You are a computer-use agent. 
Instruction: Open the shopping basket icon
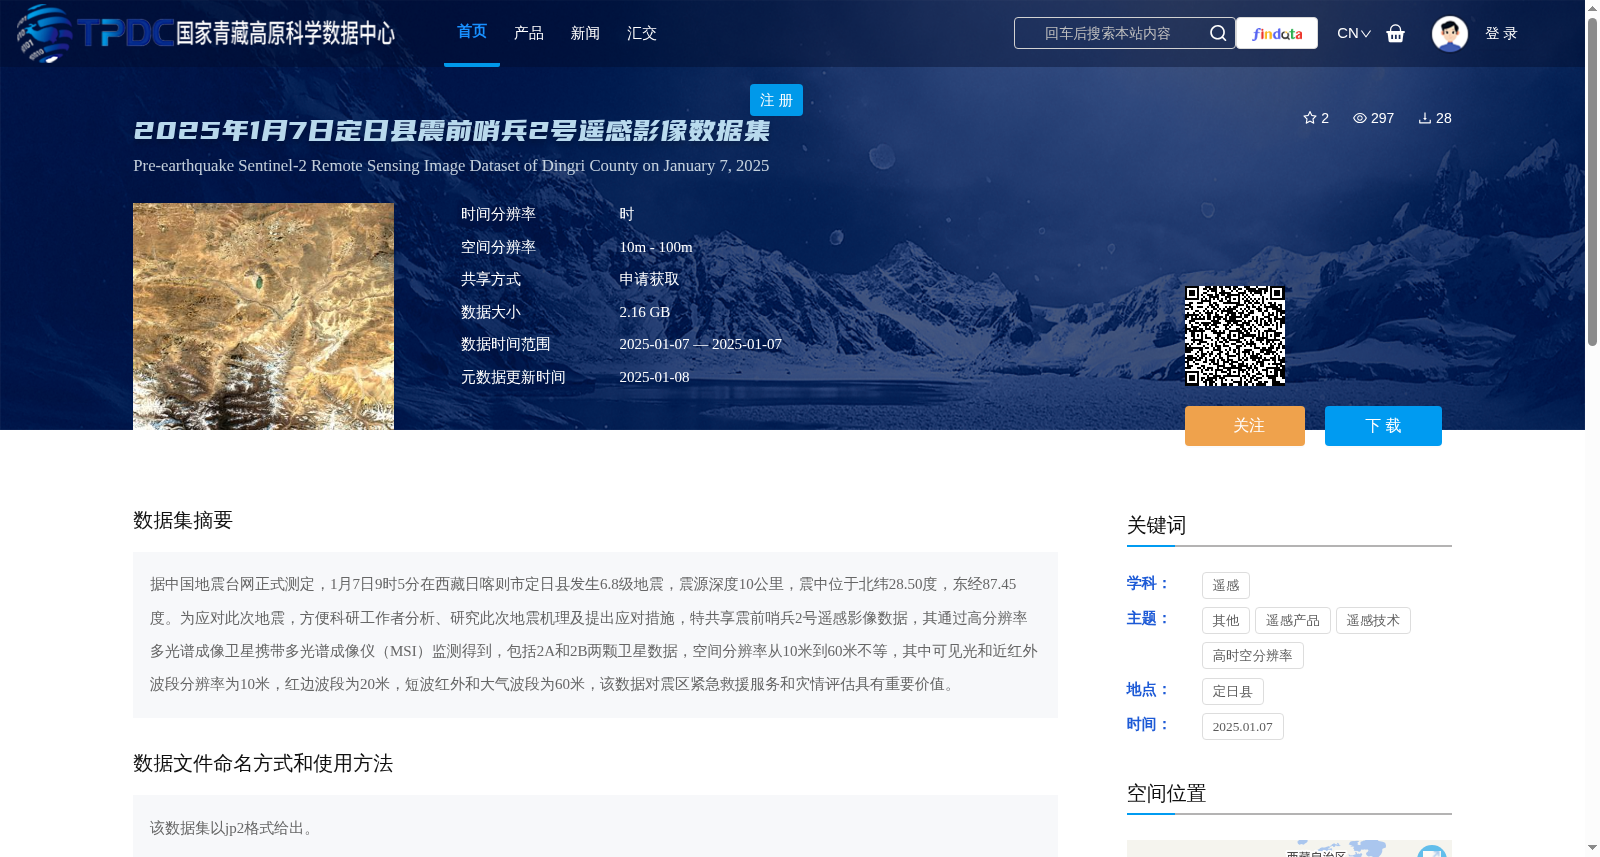pos(1396,33)
